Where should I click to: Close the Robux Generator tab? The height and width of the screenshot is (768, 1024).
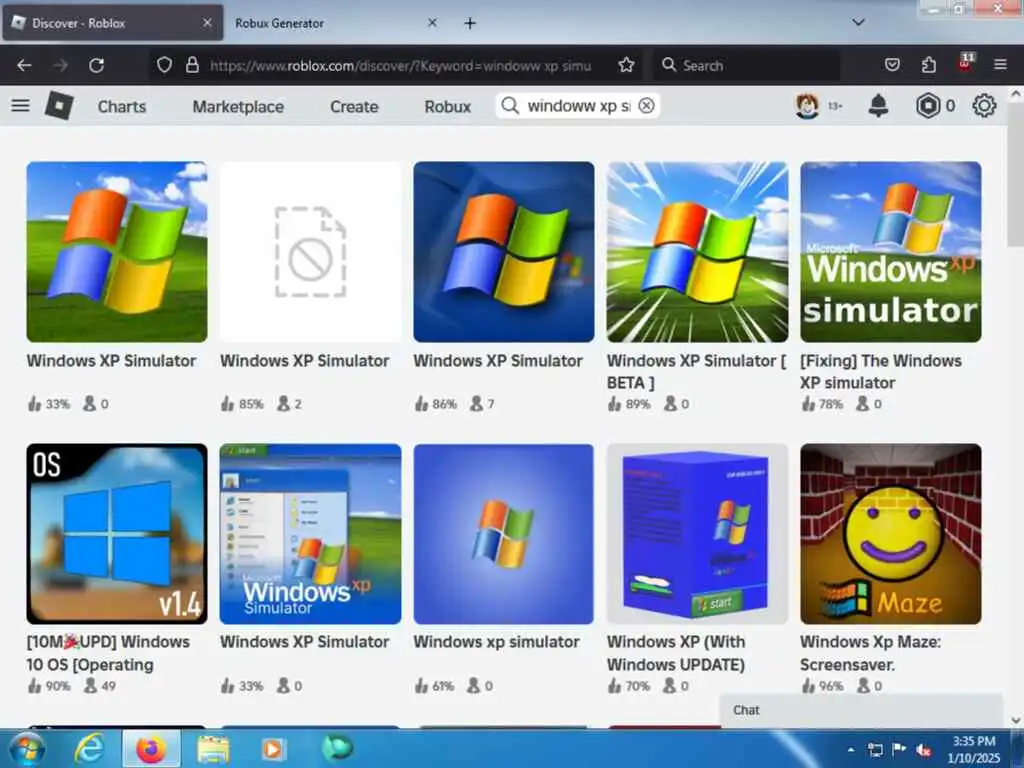coord(432,23)
